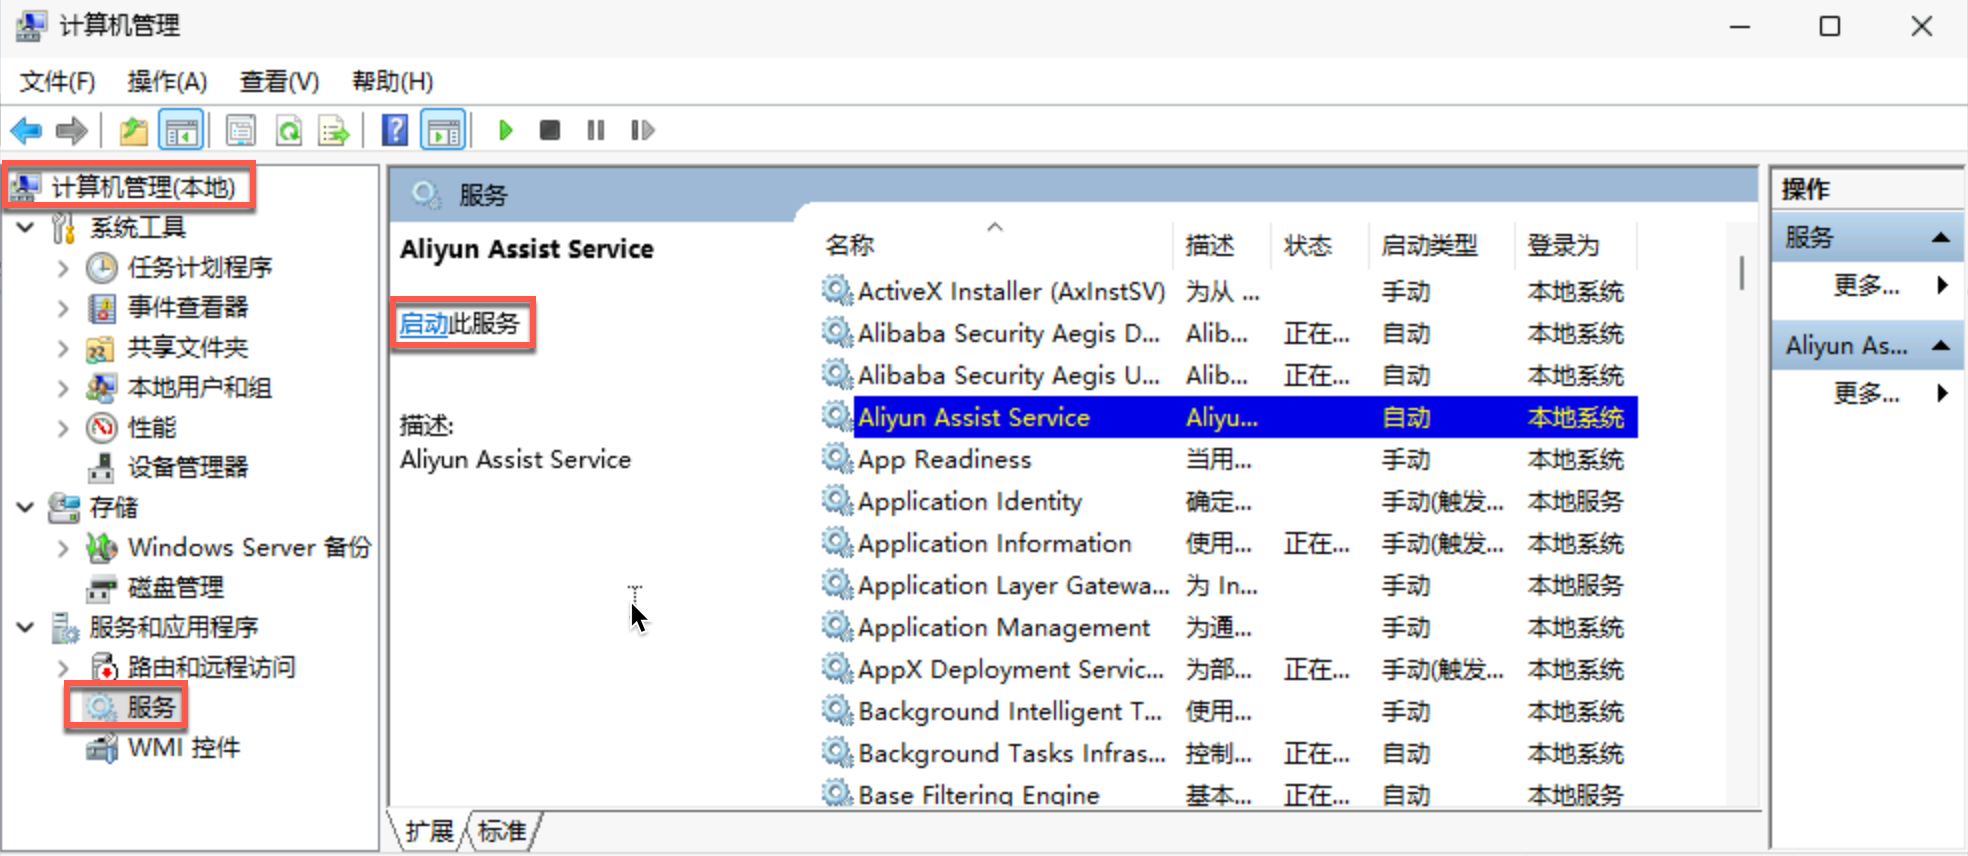Select 路由和远程访问 in the tree
Viewport: 1968px width, 856px height.
212,667
